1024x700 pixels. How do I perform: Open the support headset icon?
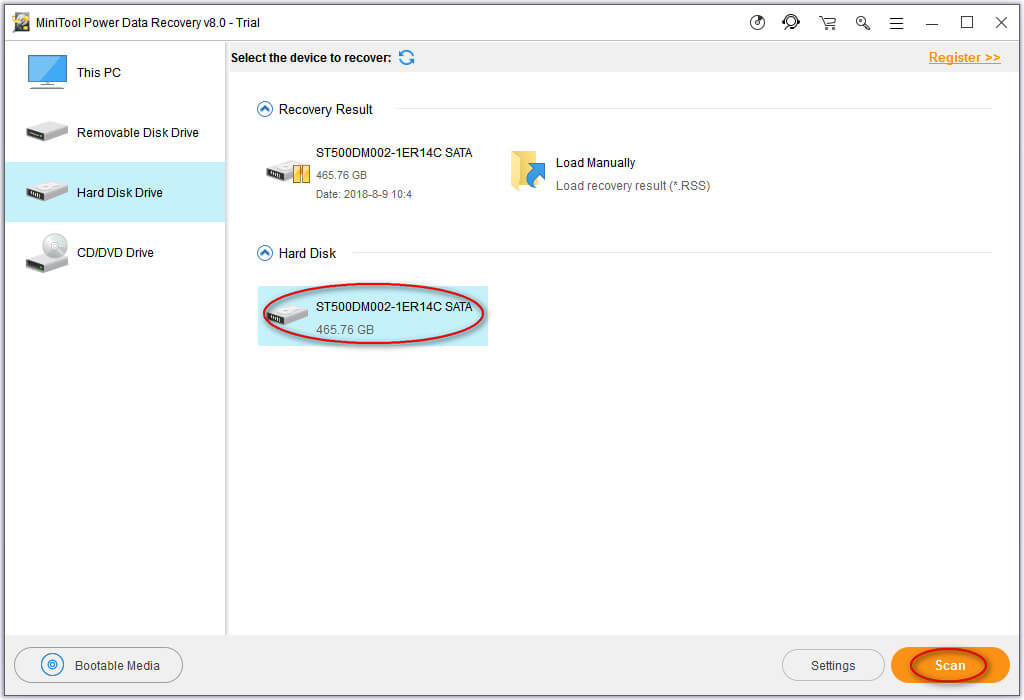(x=791, y=23)
